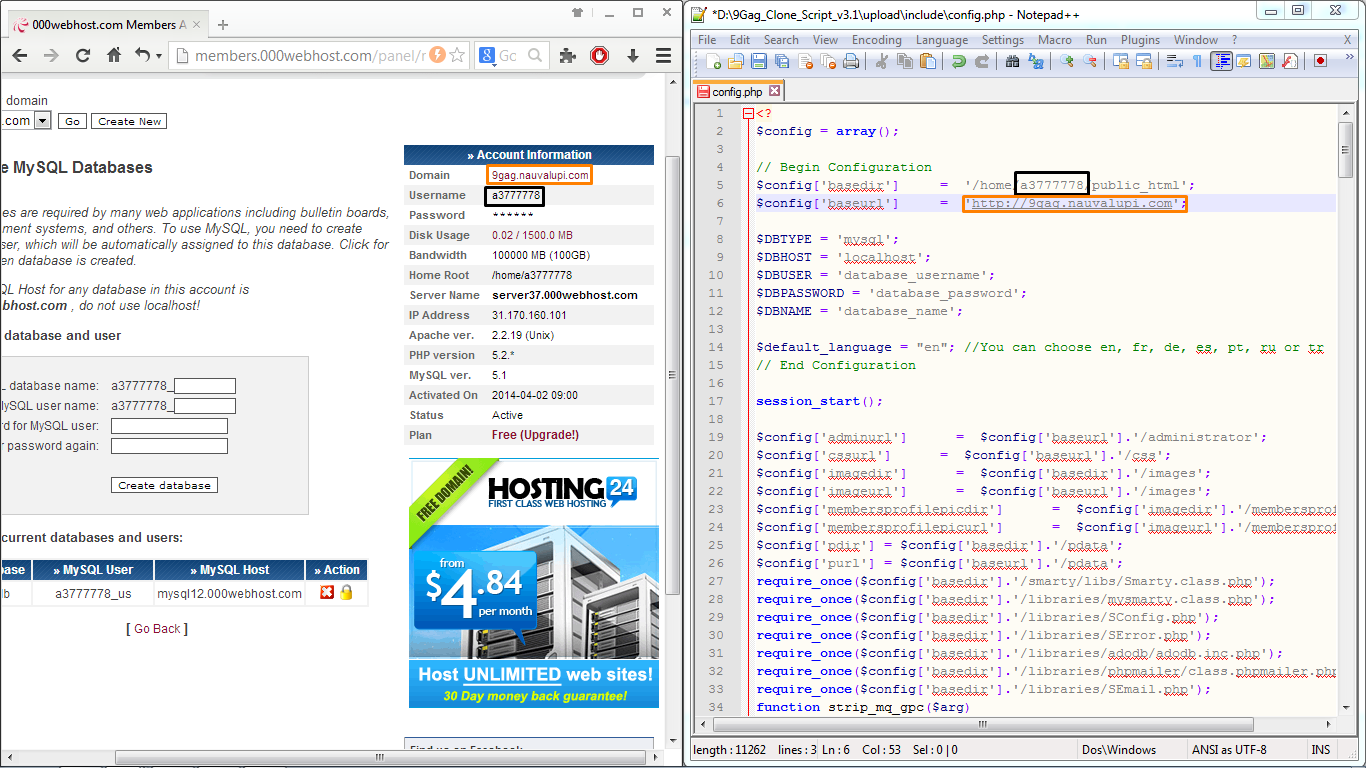
Task: Open the user defined language dialog icon
Action: pos(1244,61)
